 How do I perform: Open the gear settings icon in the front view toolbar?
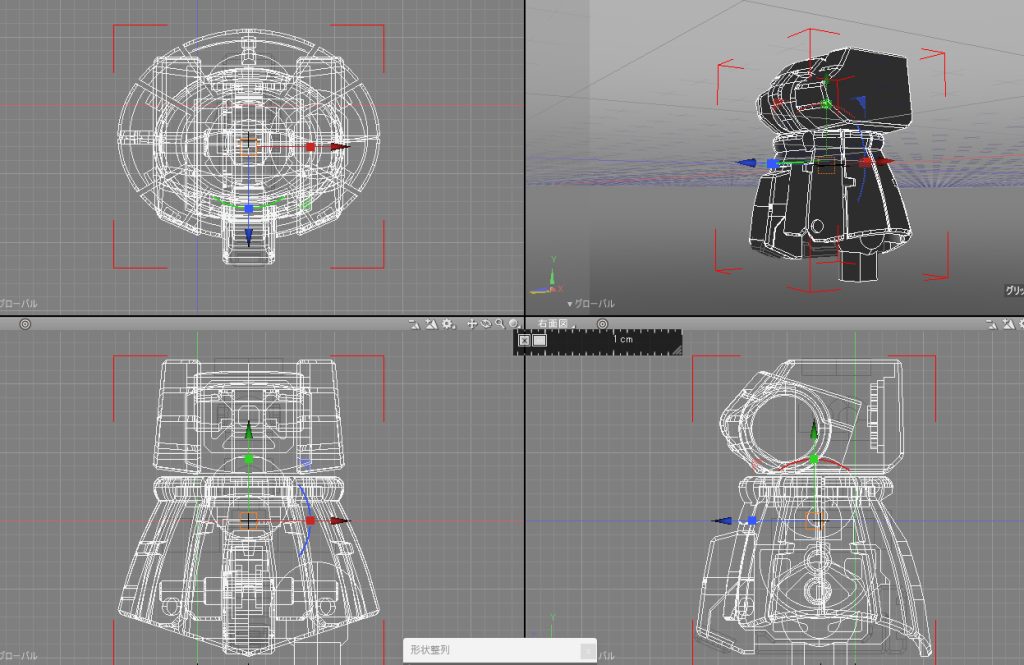click(448, 324)
